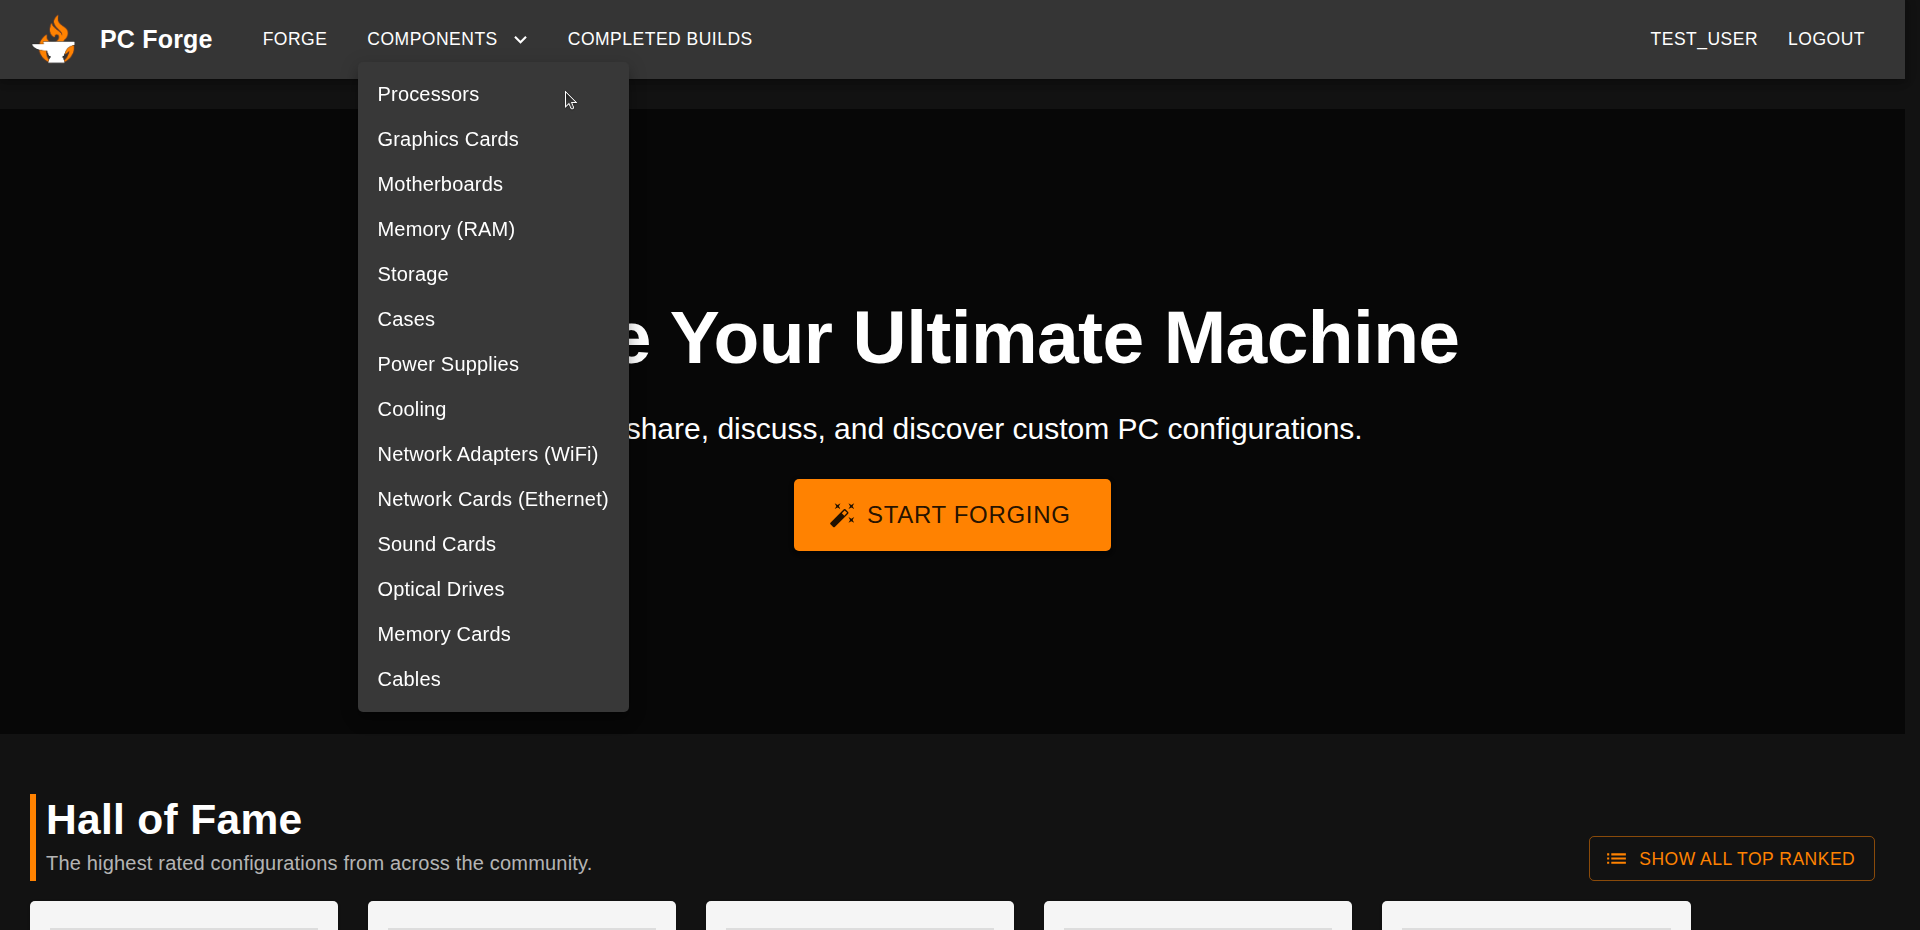The image size is (1920, 930).
Task: Click the PC Forge flame logo icon
Action: pyautogui.click(x=54, y=39)
